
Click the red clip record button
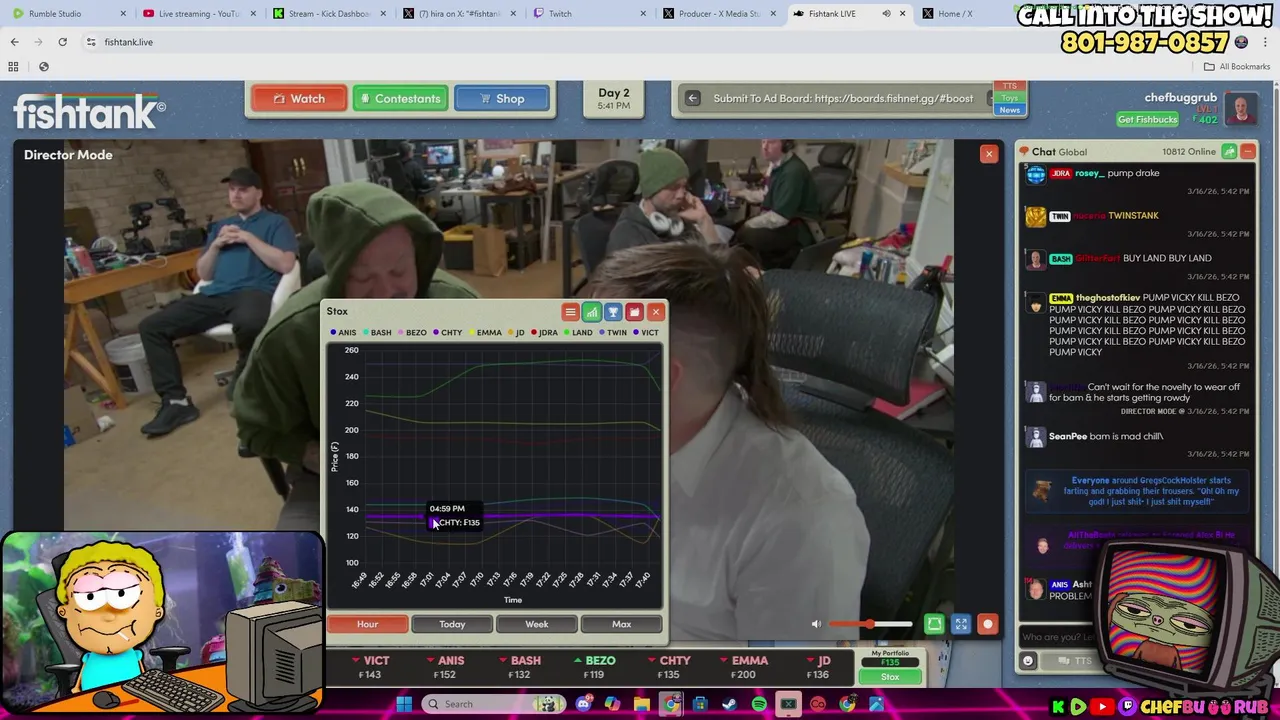click(x=988, y=625)
